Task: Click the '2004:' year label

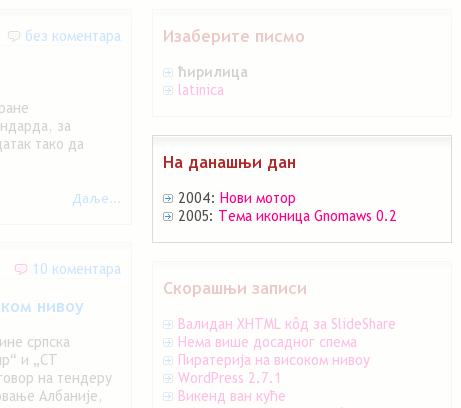Action: [x=197, y=198]
